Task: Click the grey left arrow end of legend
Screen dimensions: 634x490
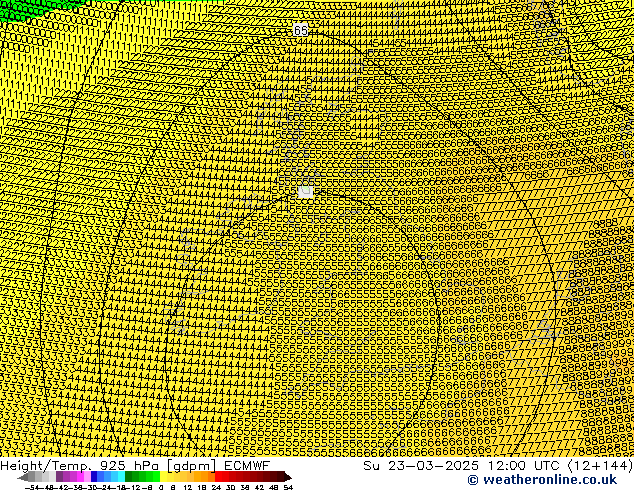Action: click(x=22, y=477)
